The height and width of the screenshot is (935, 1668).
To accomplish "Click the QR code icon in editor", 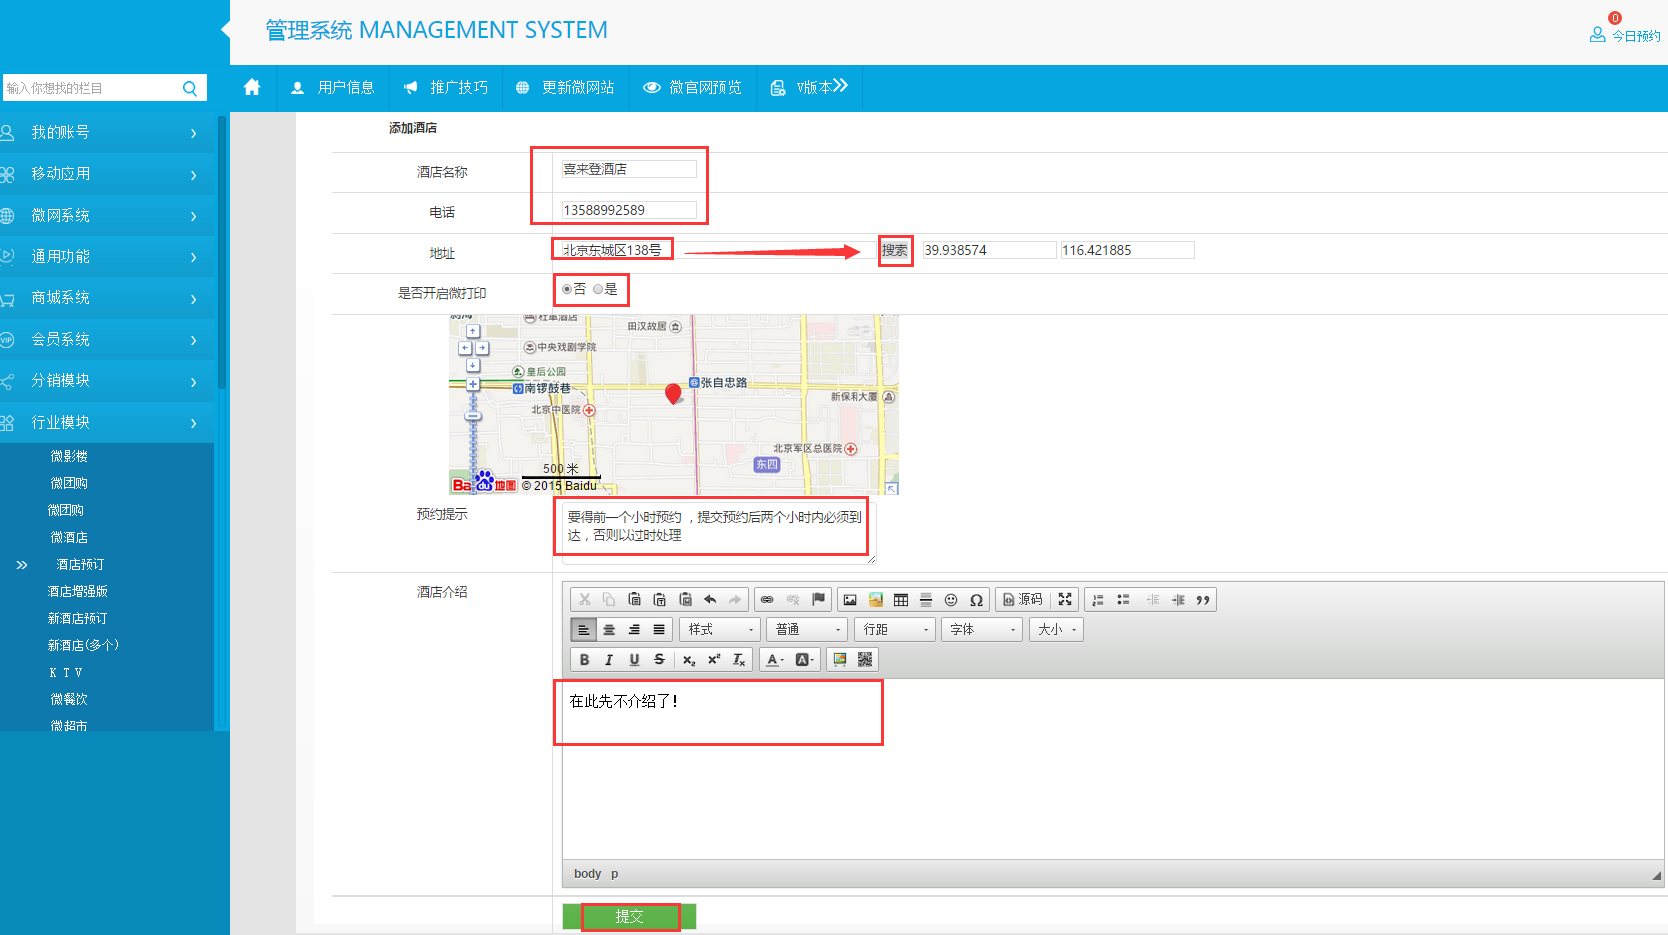I will [865, 660].
